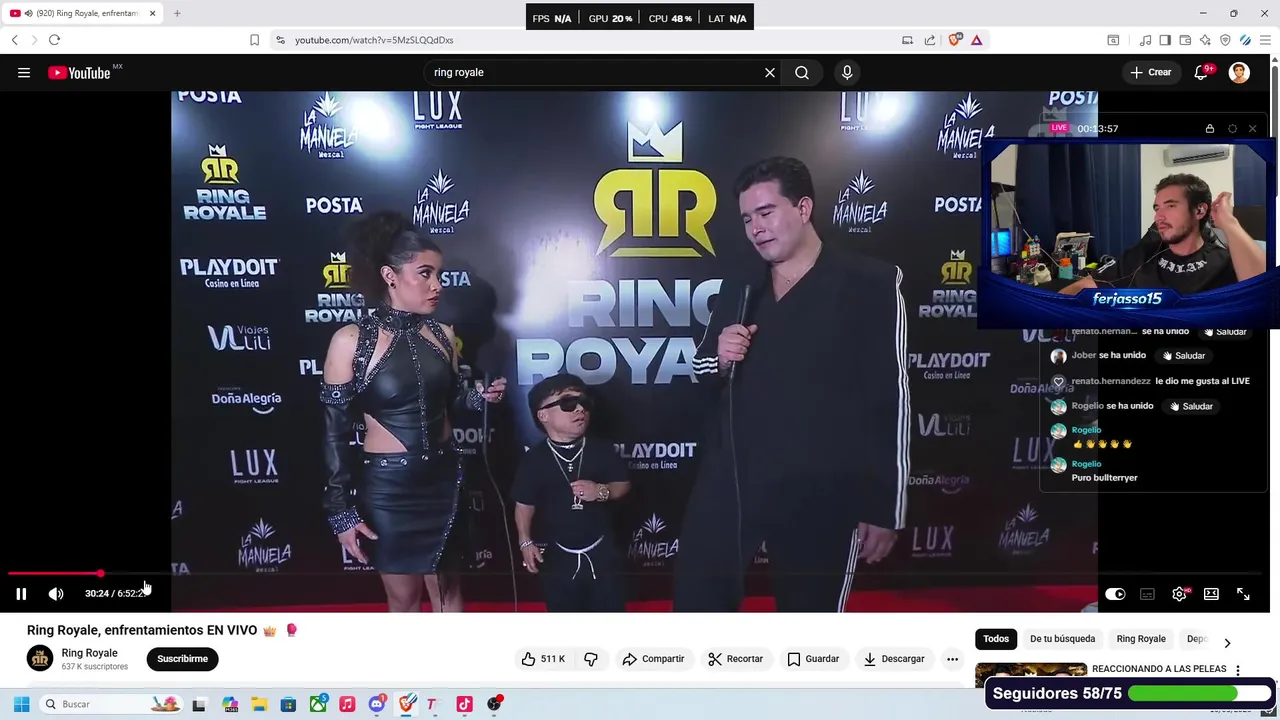Image resolution: width=1280 pixels, height=720 pixels.
Task: Open options for the REACCIONANDO A LAS PELEAS video
Action: [x=1238, y=671]
